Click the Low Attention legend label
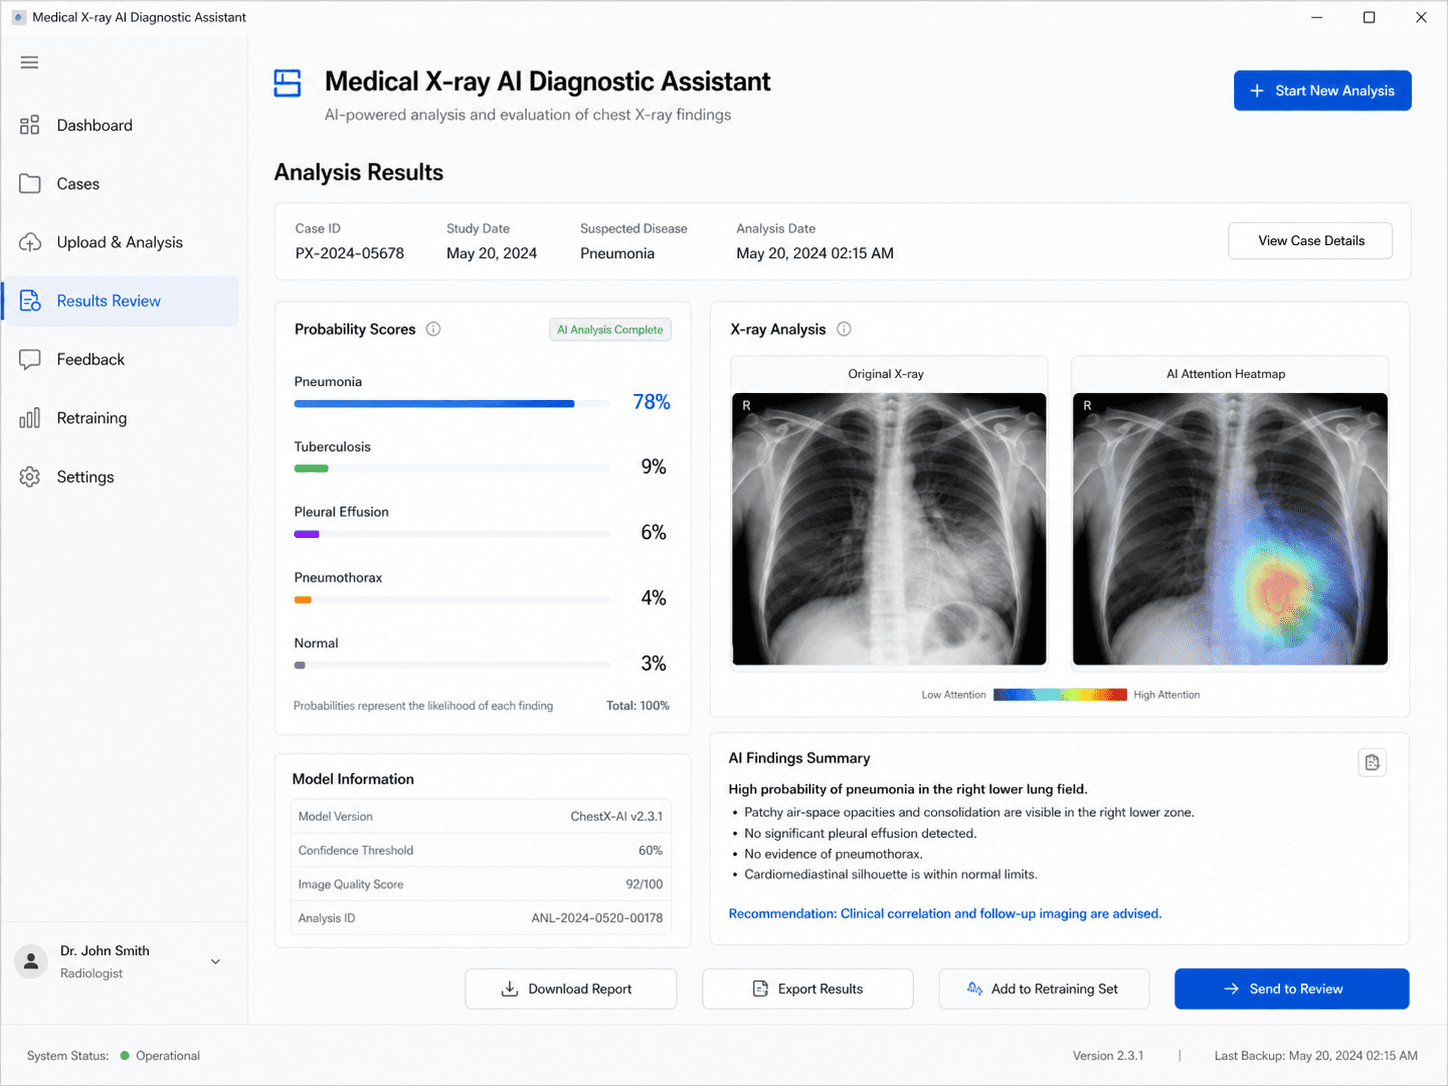1448x1086 pixels. [x=953, y=695]
